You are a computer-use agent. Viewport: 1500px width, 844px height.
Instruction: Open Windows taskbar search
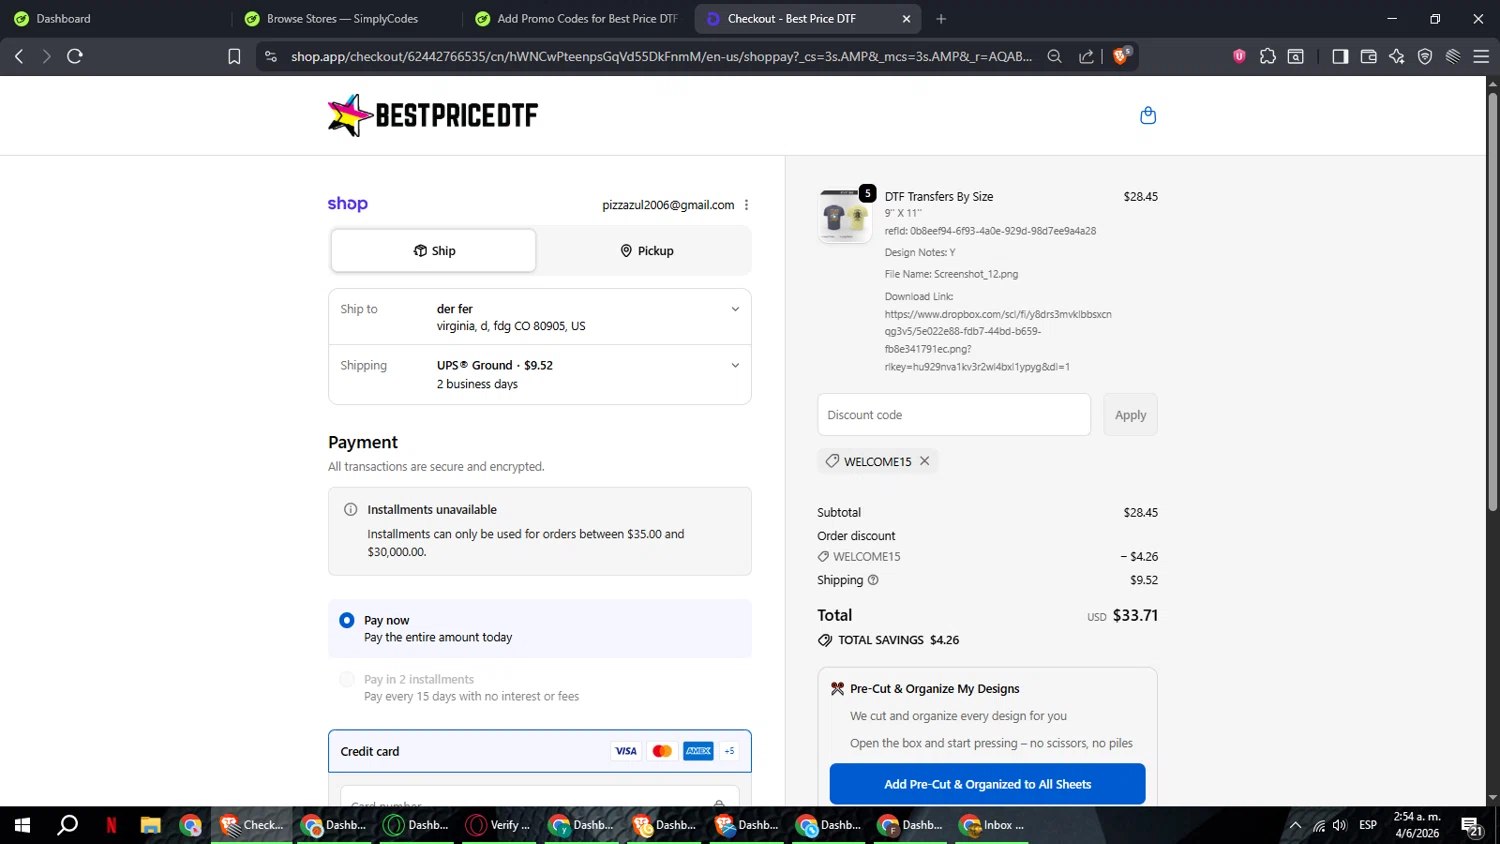click(67, 825)
